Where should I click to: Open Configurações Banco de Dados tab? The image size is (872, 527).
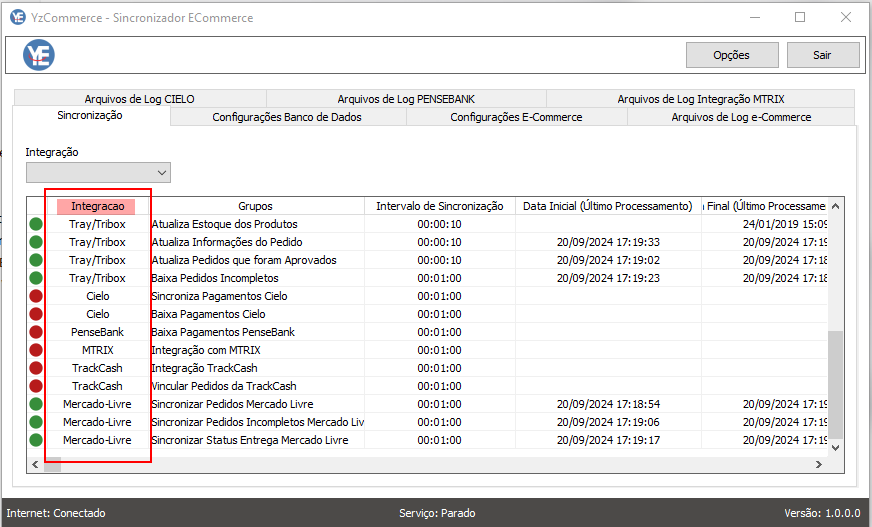click(287, 117)
